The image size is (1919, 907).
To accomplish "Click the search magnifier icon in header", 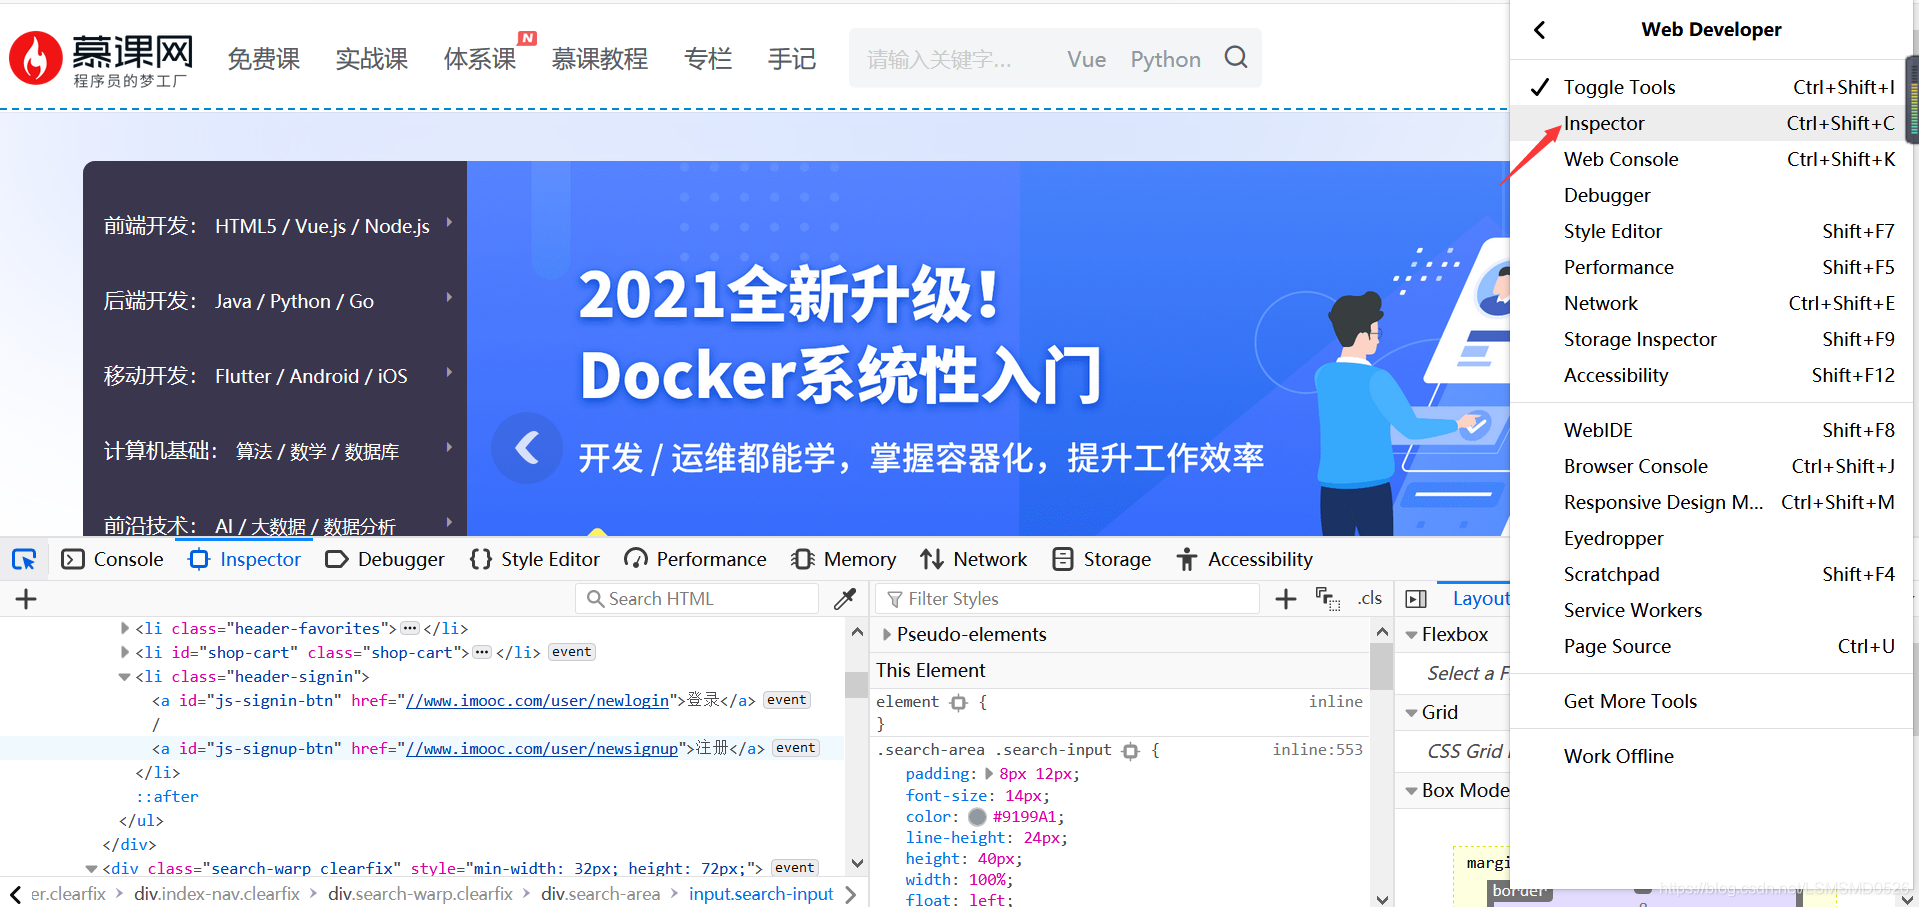I will pos(1236,58).
